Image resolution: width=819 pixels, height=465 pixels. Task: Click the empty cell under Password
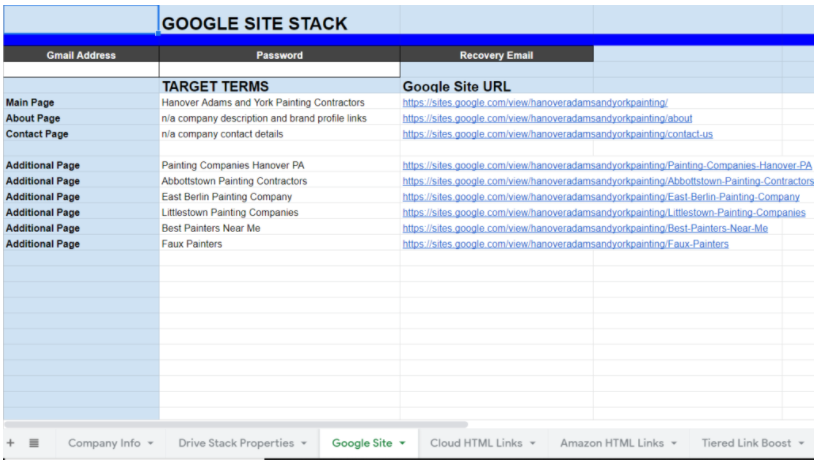[x=279, y=69]
